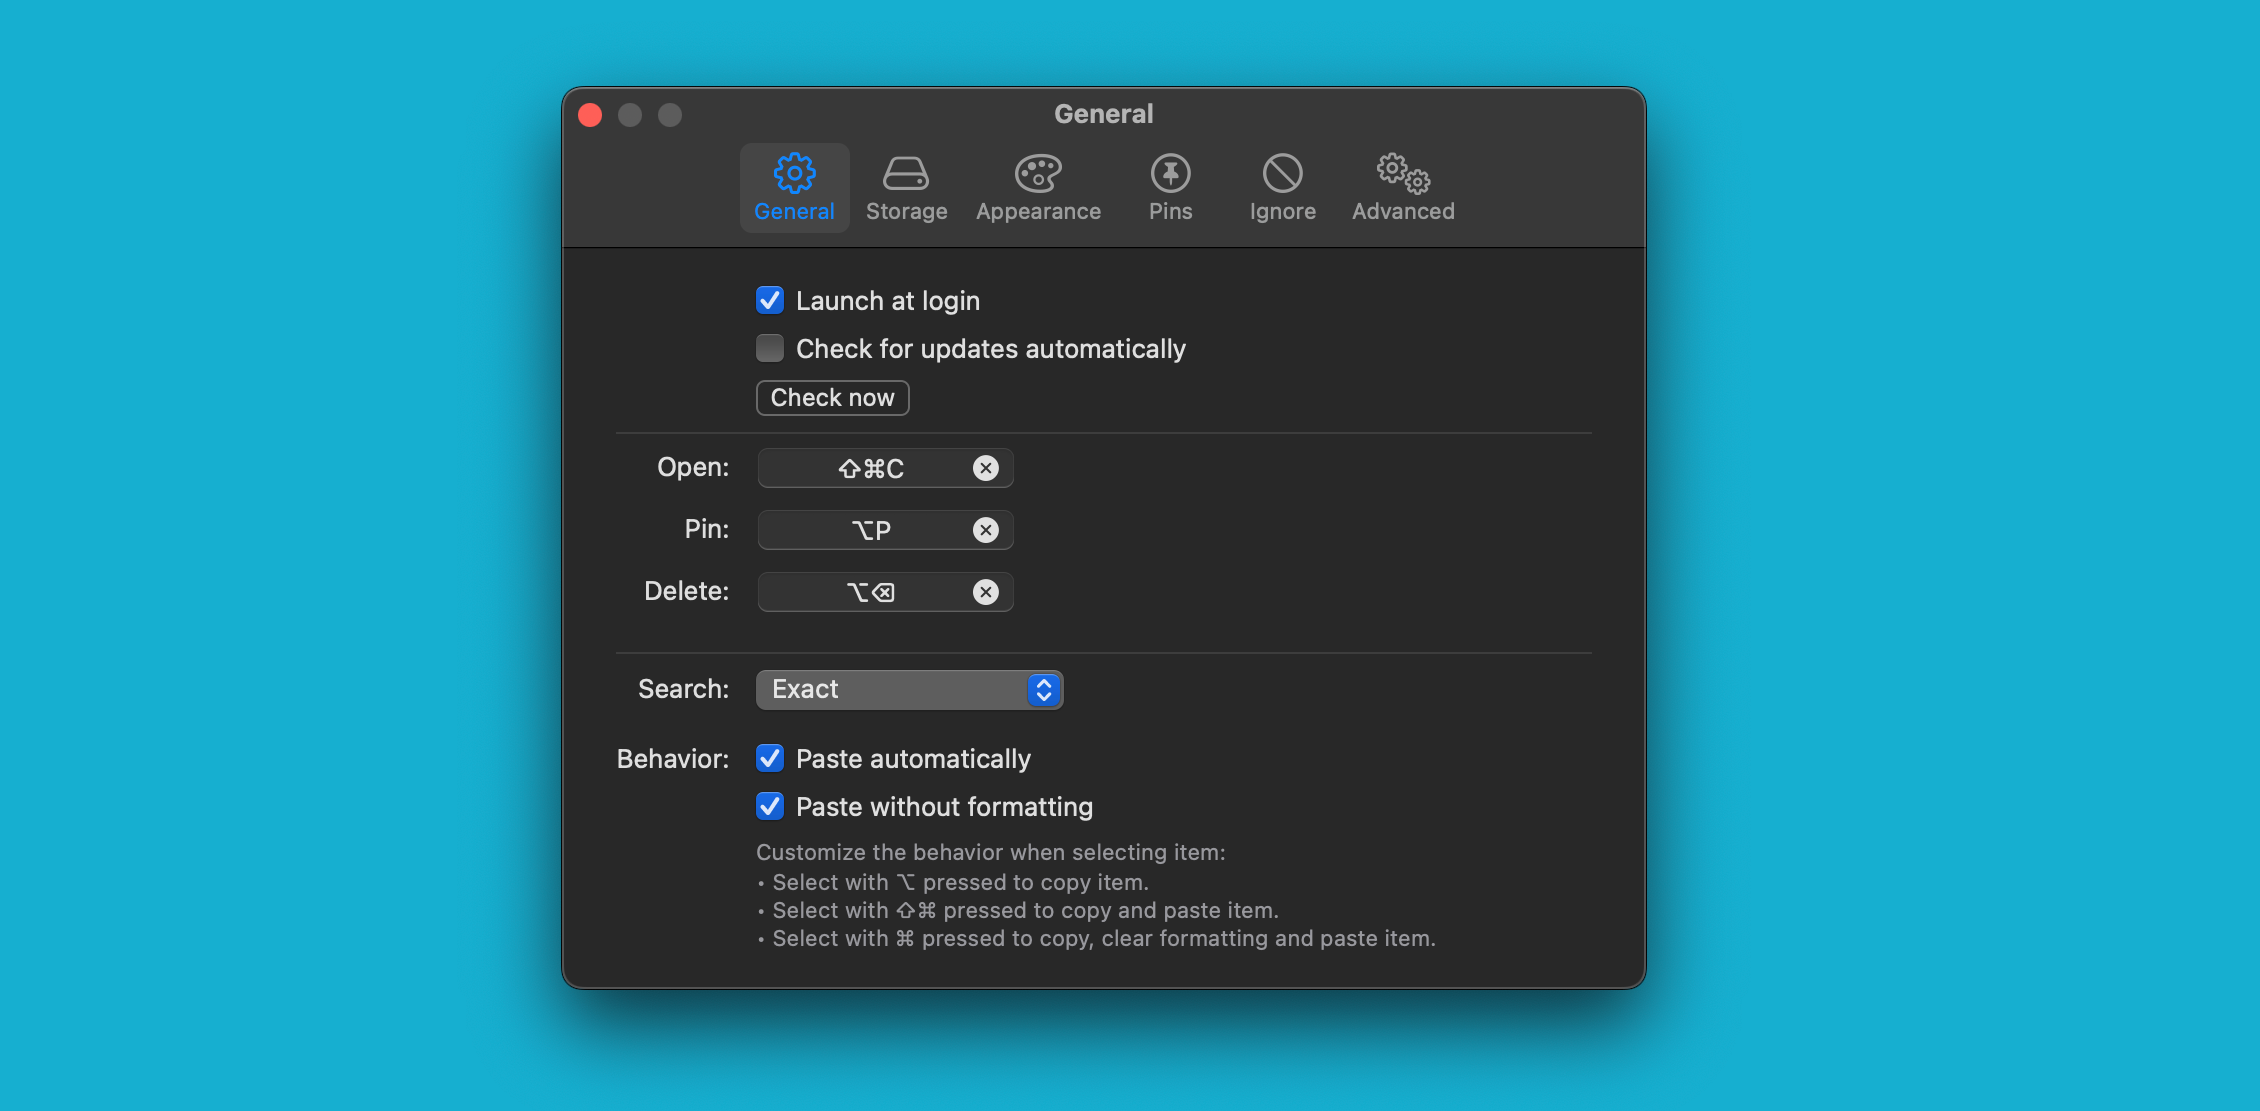Uncheck Paste automatically
The width and height of the screenshot is (2260, 1111).
tap(769, 758)
